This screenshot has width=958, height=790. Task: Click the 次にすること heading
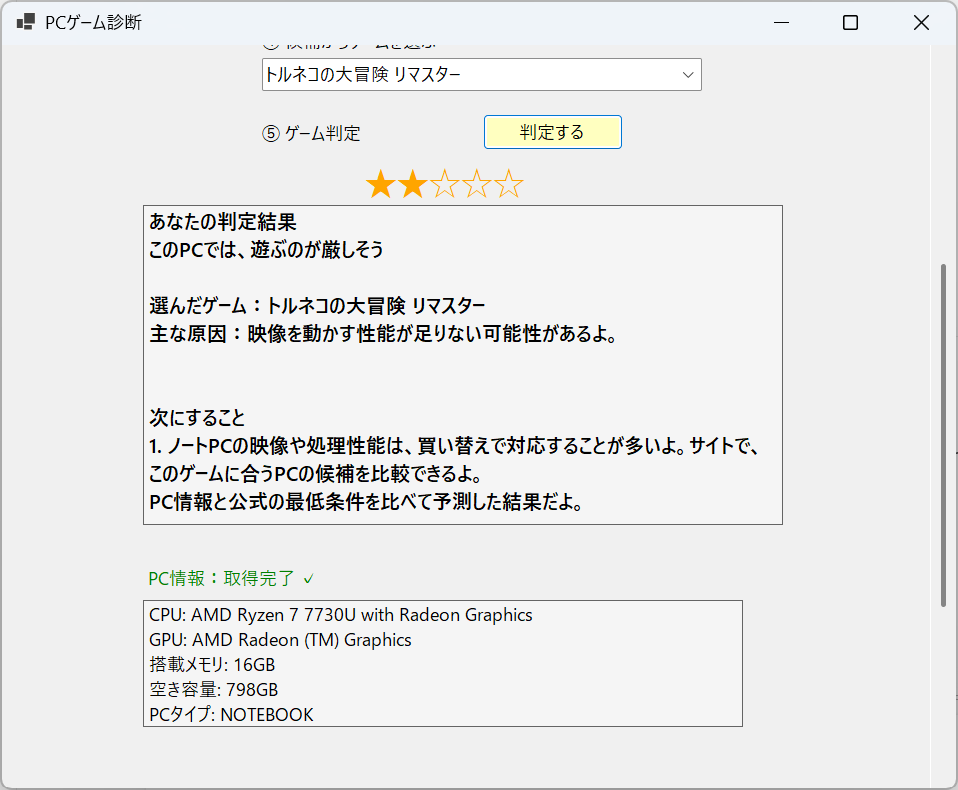point(197,418)
